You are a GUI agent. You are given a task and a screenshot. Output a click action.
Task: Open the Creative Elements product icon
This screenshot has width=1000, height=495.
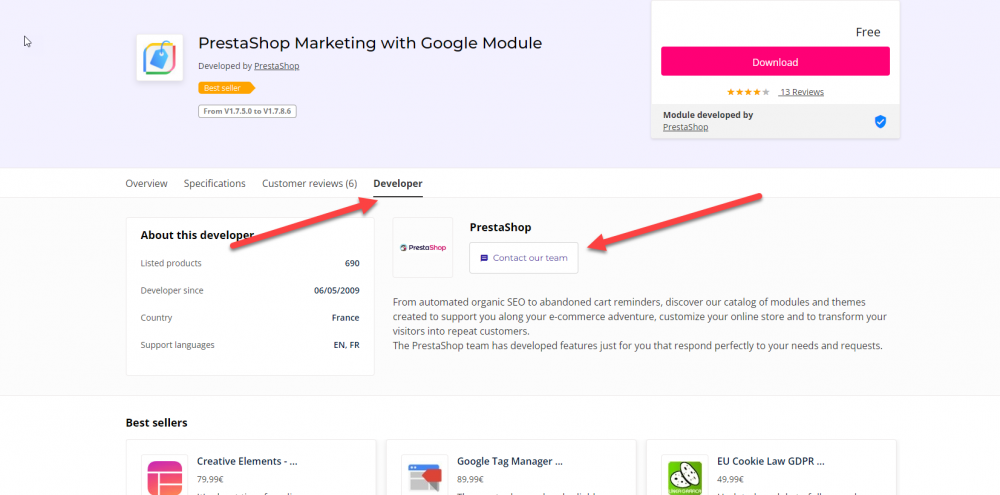pyautogui.click(x=163, y=475)
